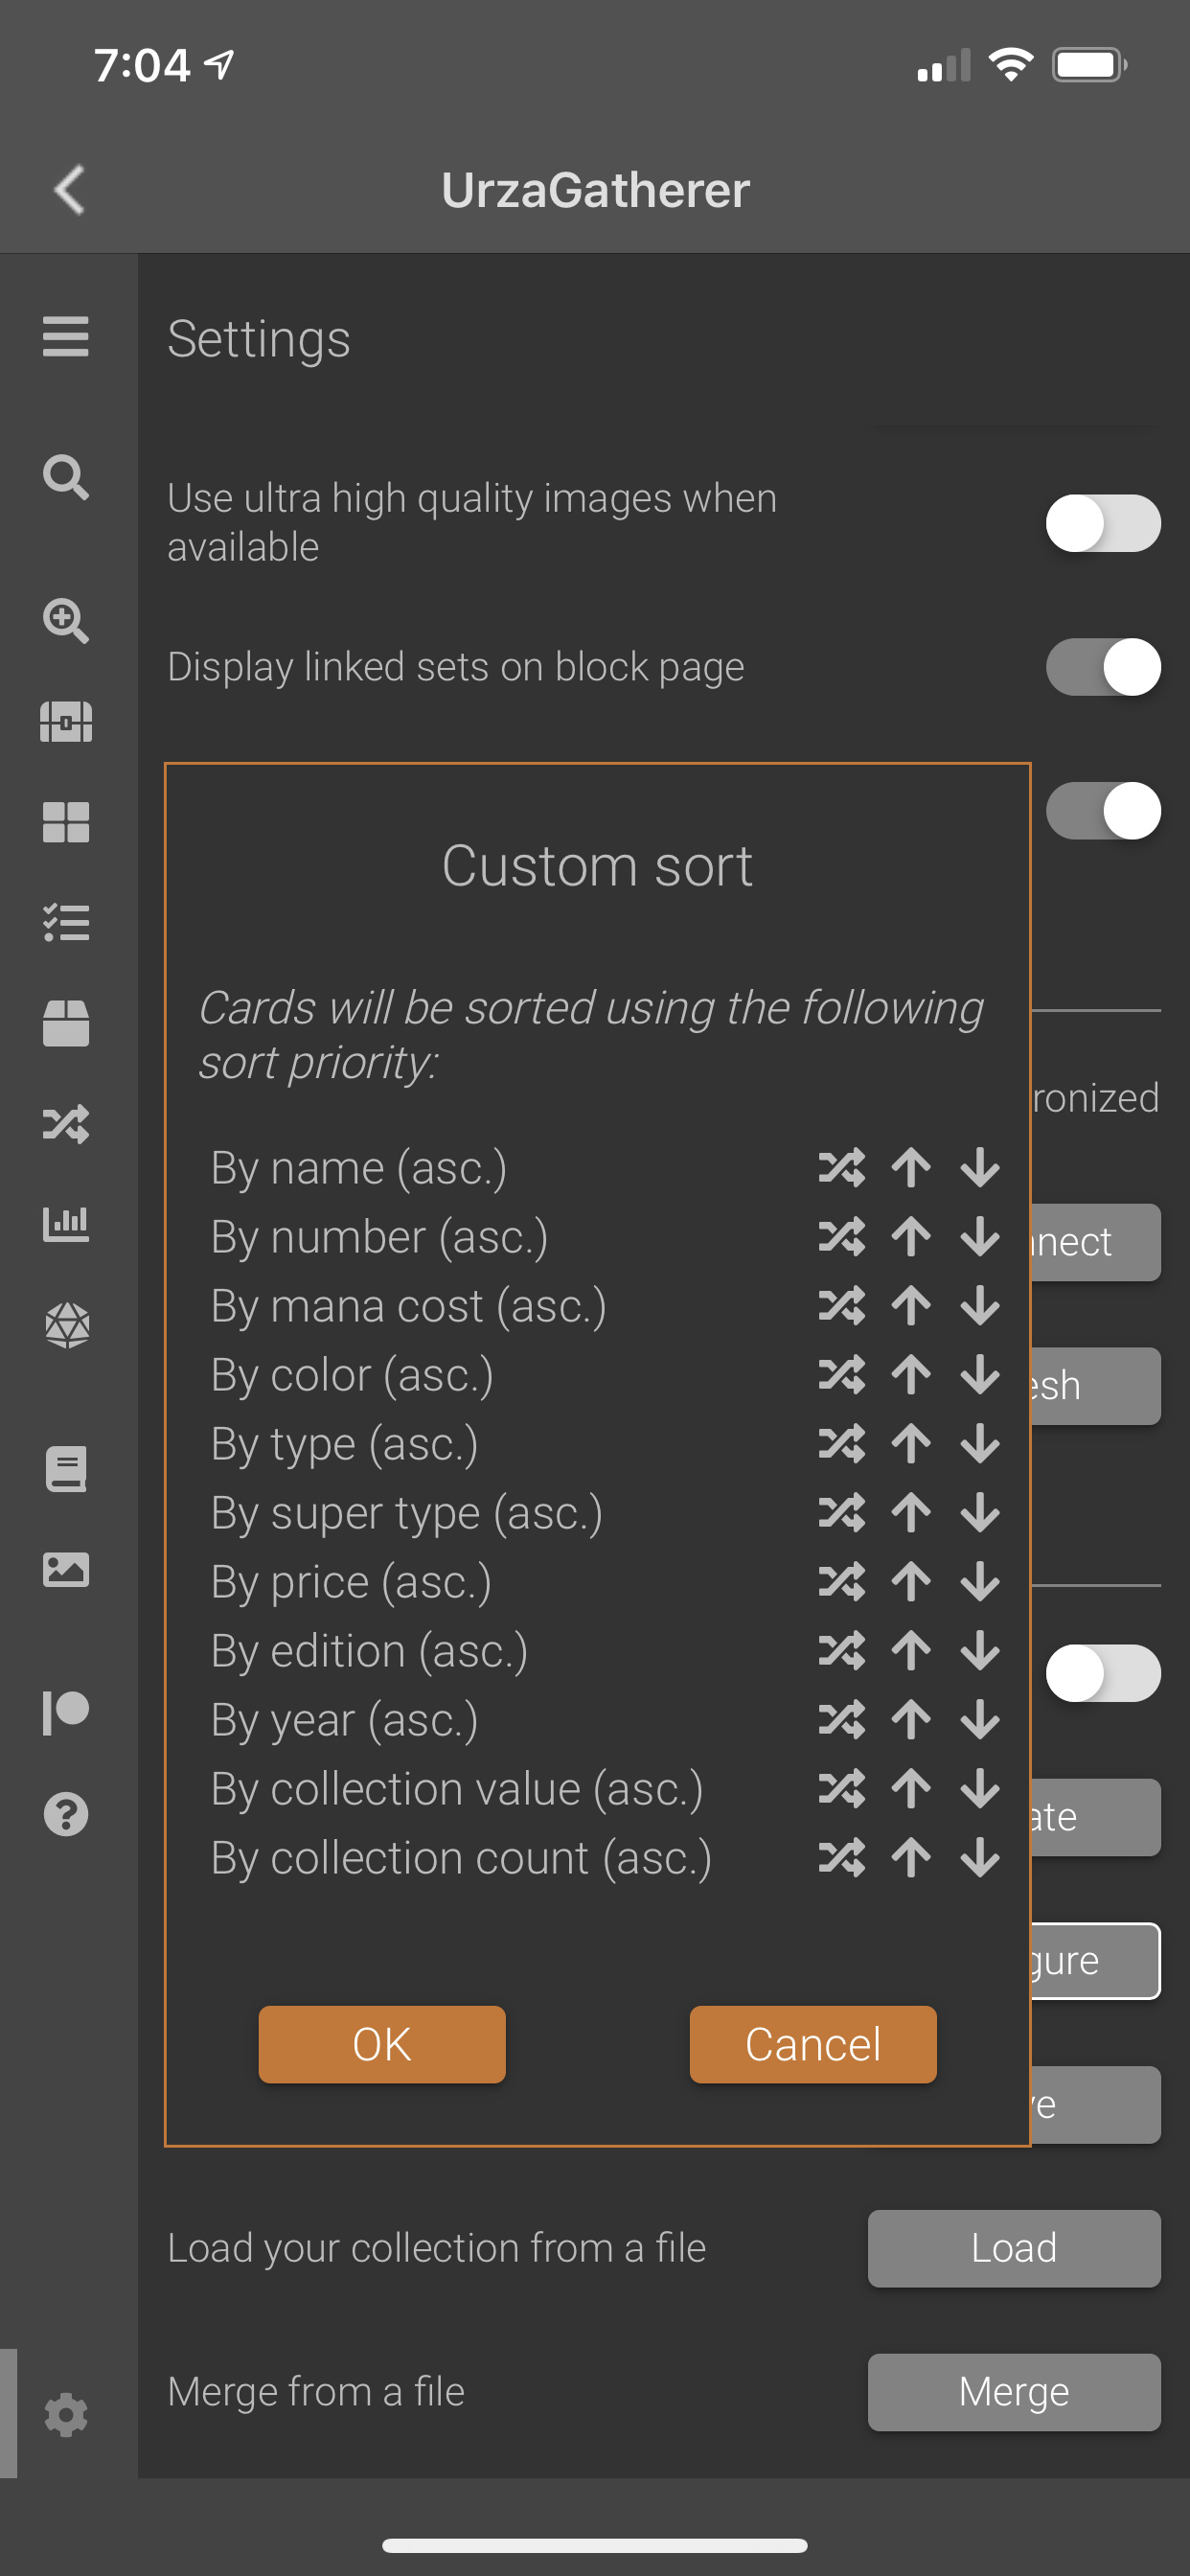Open the advanced search magnifier-plus icon
Screen dimensions: 1190x2576
[x=66, y=620]
